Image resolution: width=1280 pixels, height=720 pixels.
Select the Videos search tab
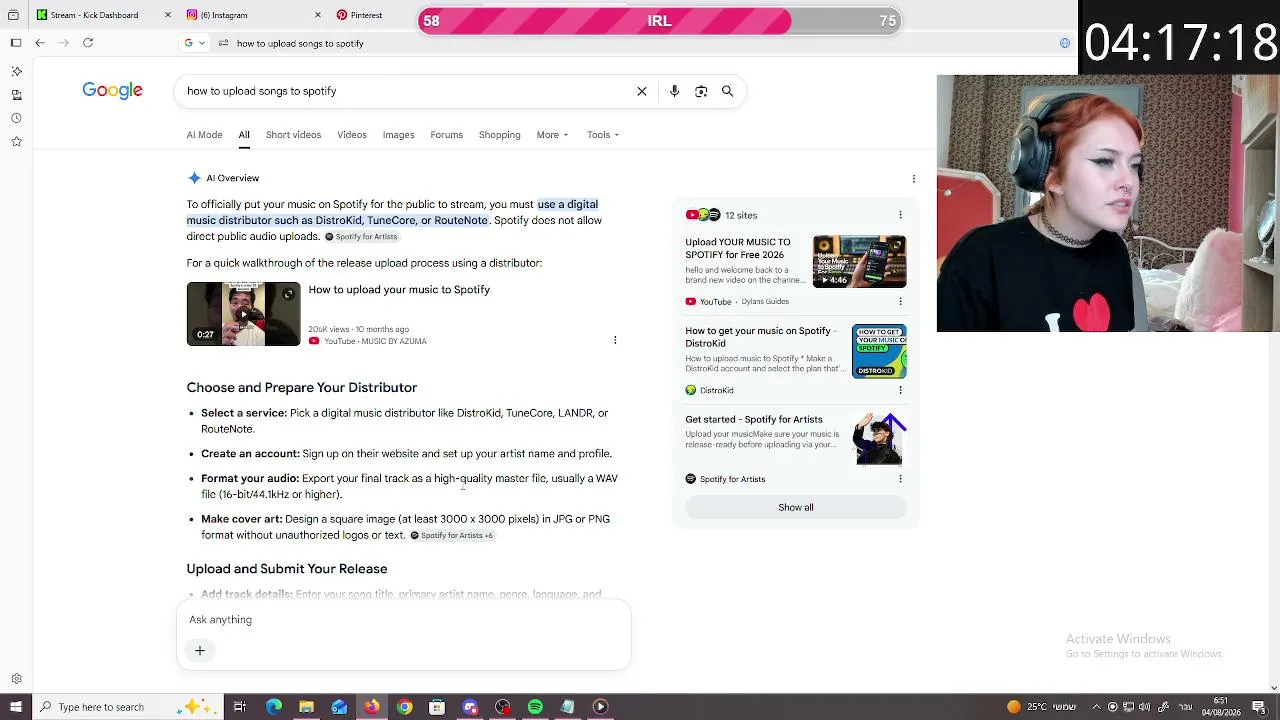tap(352, 135)
